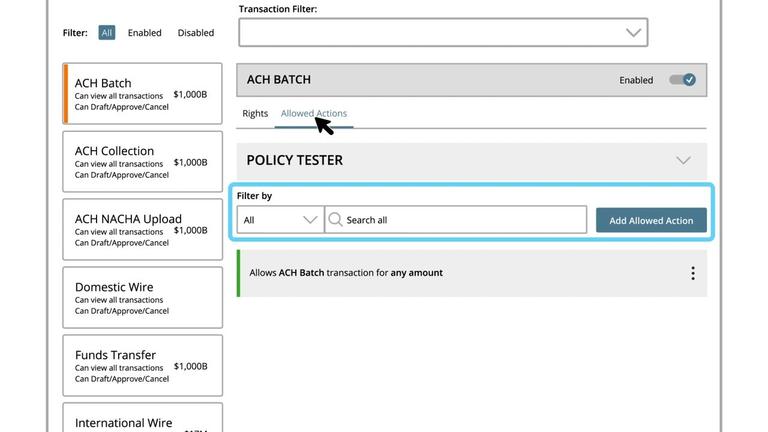Image resolution: width=768 pixels, height=432 pixels.
Task: Open the three-dot menu for ACH Batch rule
Action: pos(692,273)
